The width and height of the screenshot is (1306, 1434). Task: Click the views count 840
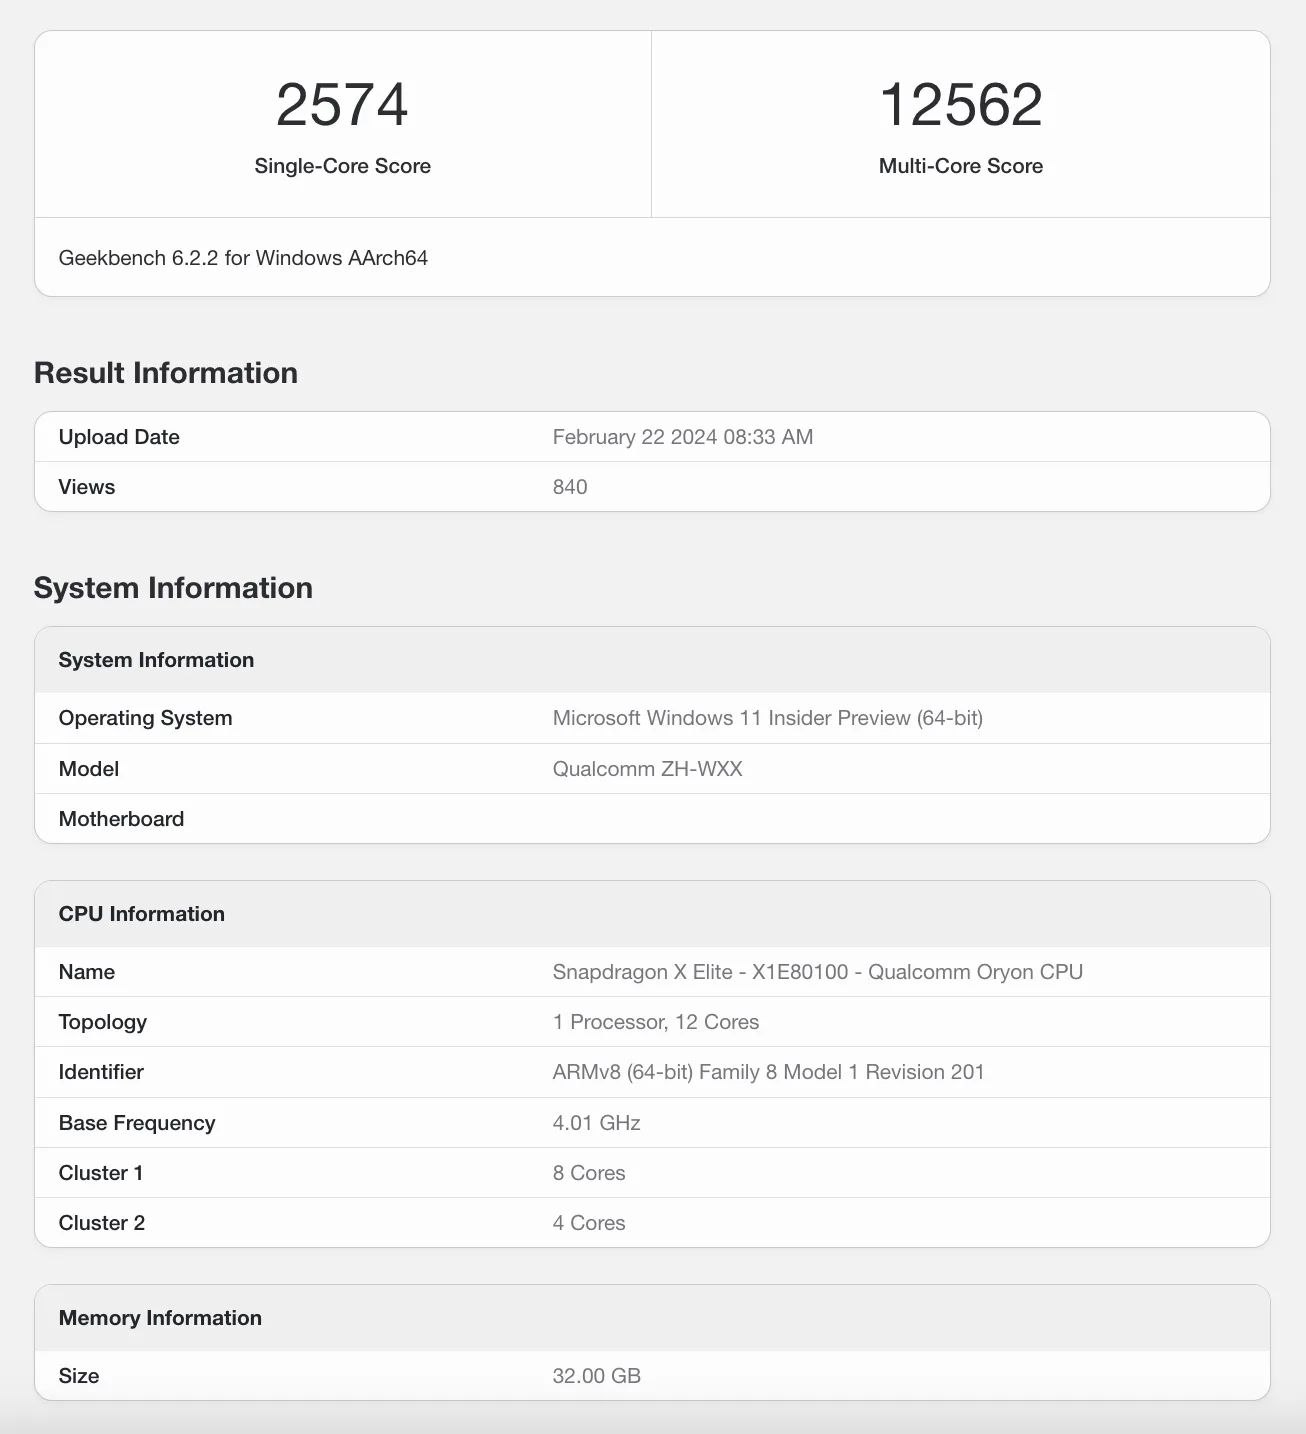tap(570, 487)
